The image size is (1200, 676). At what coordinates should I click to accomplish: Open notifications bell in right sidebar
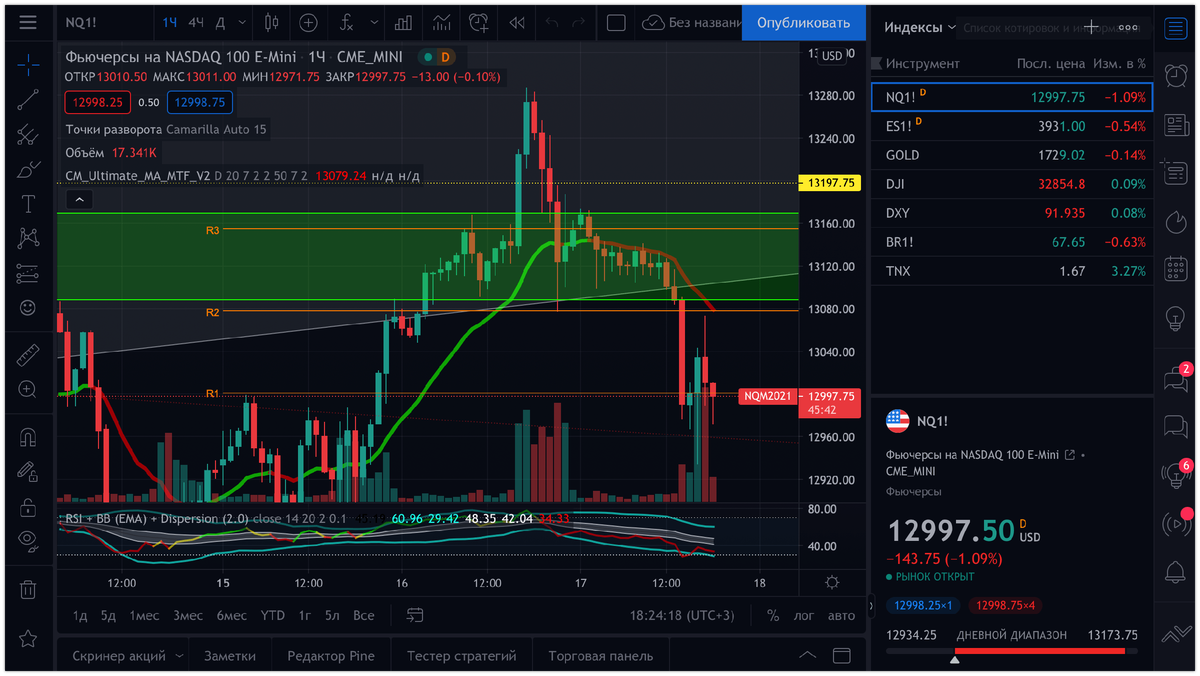[1176, 573]
